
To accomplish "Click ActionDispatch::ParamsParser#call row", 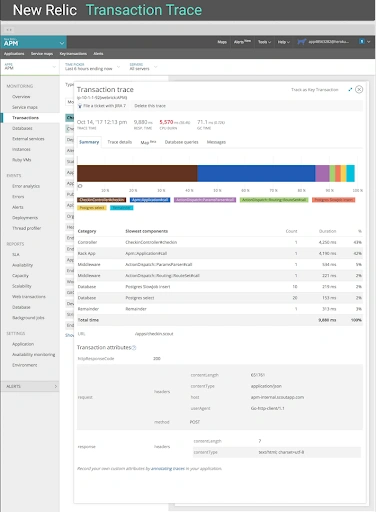I will [220, 264].
